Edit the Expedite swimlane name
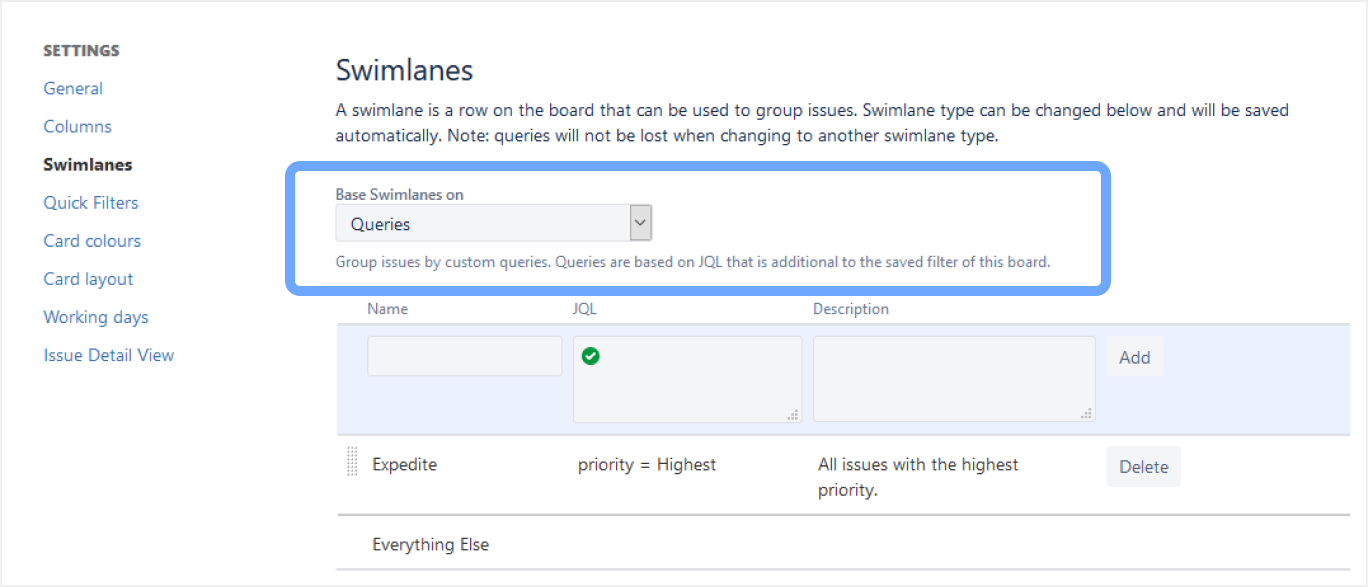Screen dimensions: 1368x587 tap(404, 465)
